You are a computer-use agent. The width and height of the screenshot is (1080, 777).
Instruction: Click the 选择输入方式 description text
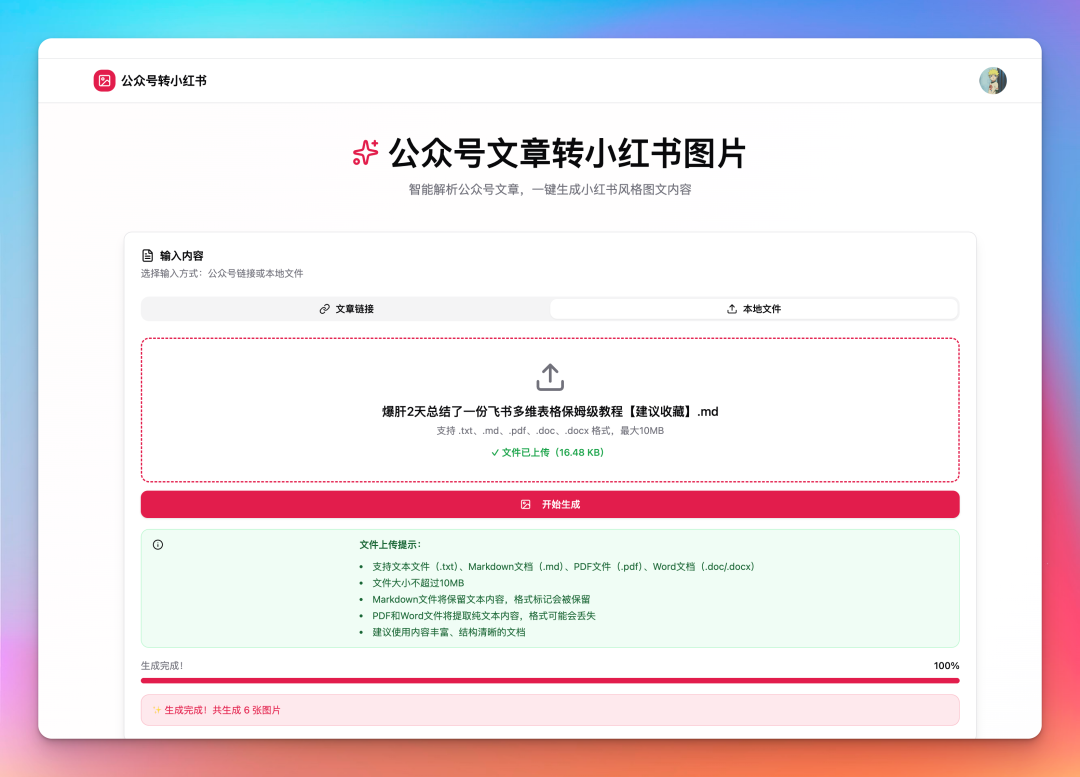click(222, 273)
